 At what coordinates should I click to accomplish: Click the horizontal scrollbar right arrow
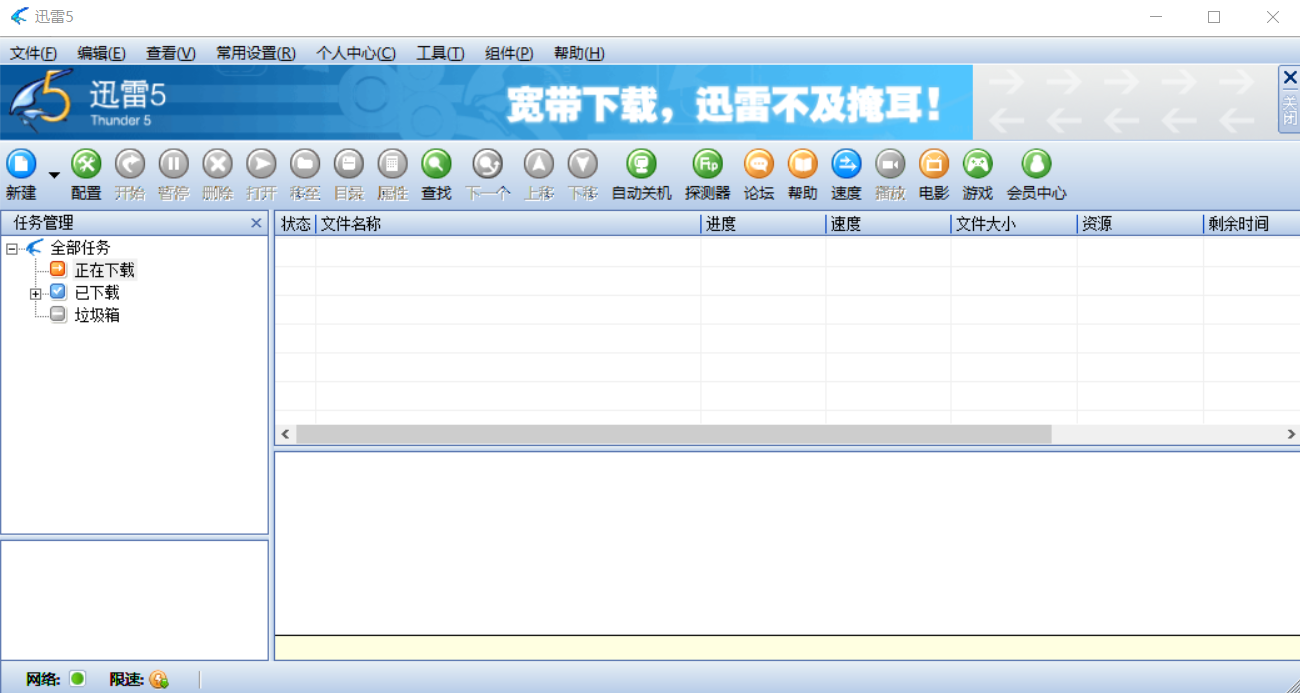(x=1291, y=434)
